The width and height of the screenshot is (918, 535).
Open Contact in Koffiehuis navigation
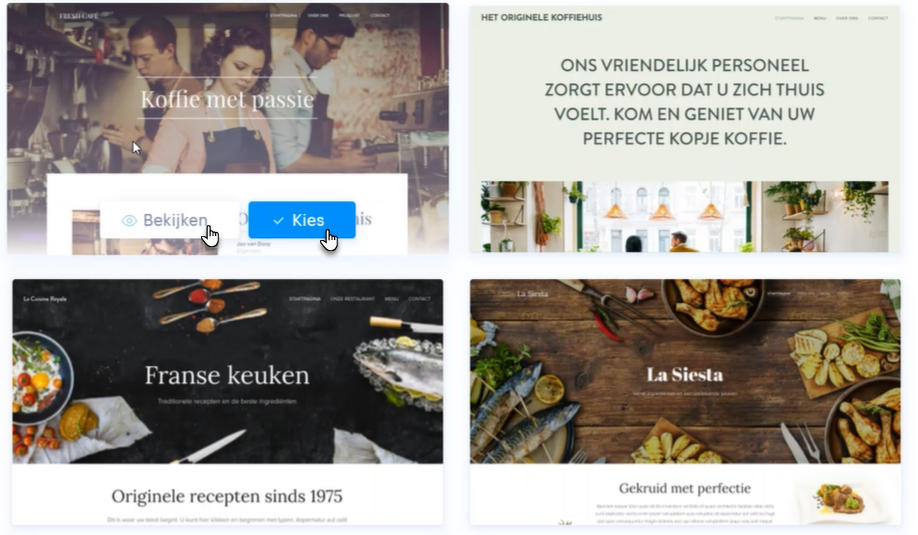click(878, 18)
